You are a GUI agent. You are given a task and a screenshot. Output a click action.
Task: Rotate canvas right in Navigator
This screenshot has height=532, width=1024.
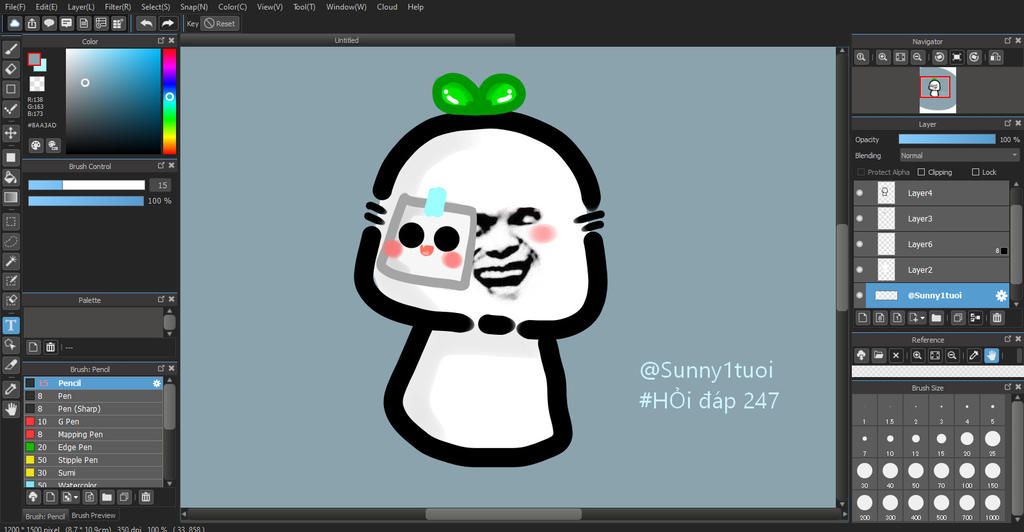[x=974, y=57]
